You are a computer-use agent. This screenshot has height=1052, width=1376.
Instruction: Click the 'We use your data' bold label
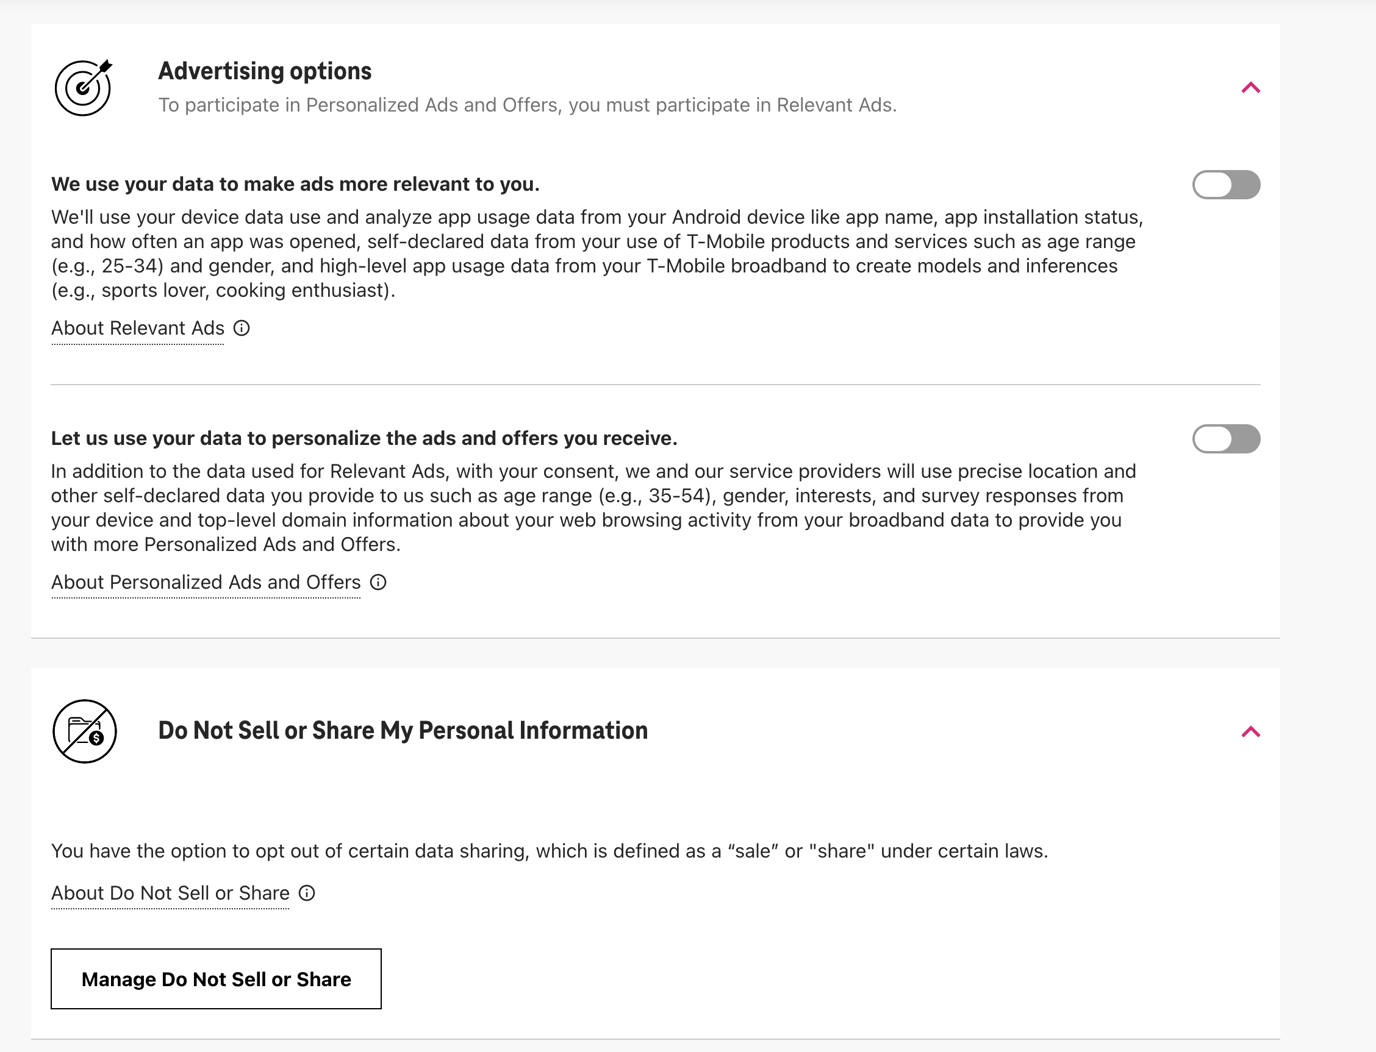[295, 184]
